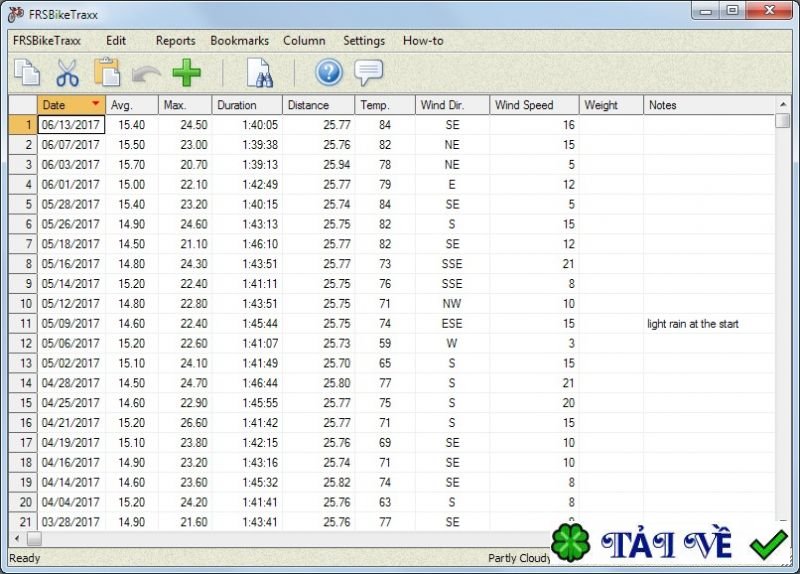Click date cell 05/09/2017
Screen dimensions: 800x574
(x=71, y=323)
